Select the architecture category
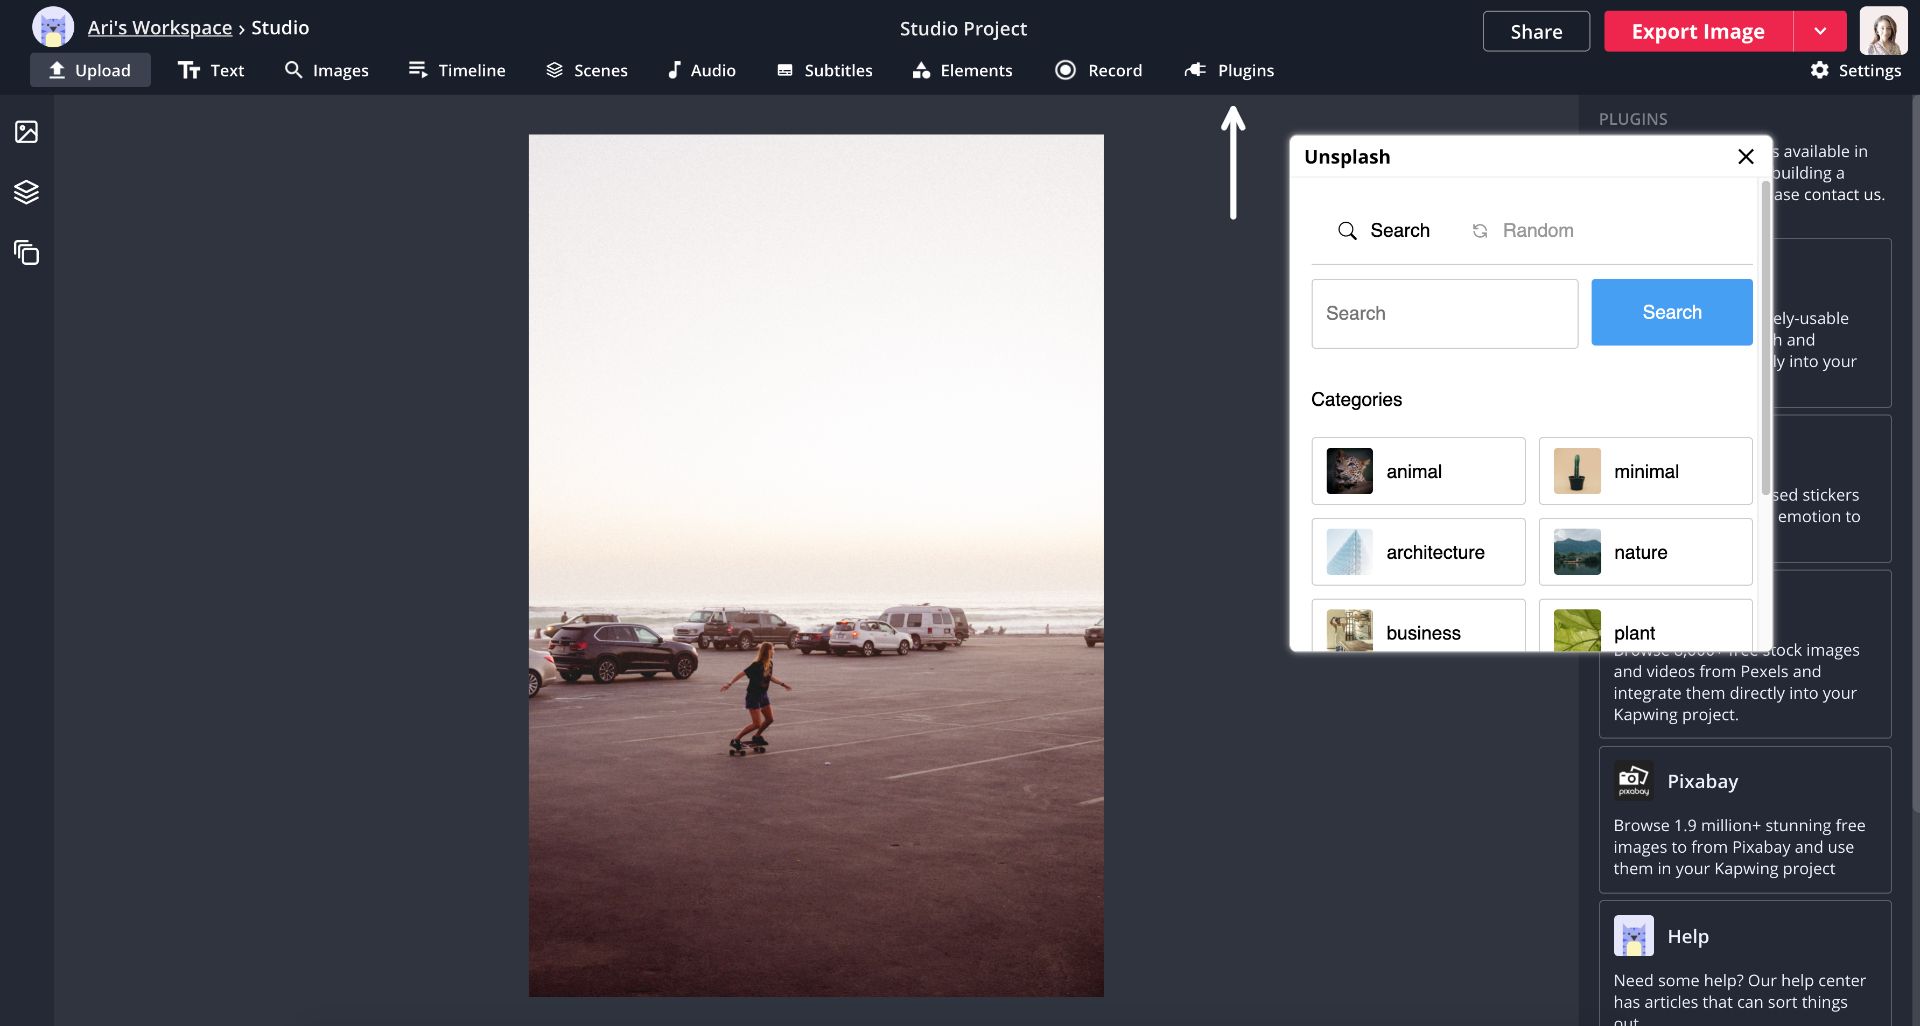This screenshot has height=1026, width=1920. click(x=1418, y=552)
